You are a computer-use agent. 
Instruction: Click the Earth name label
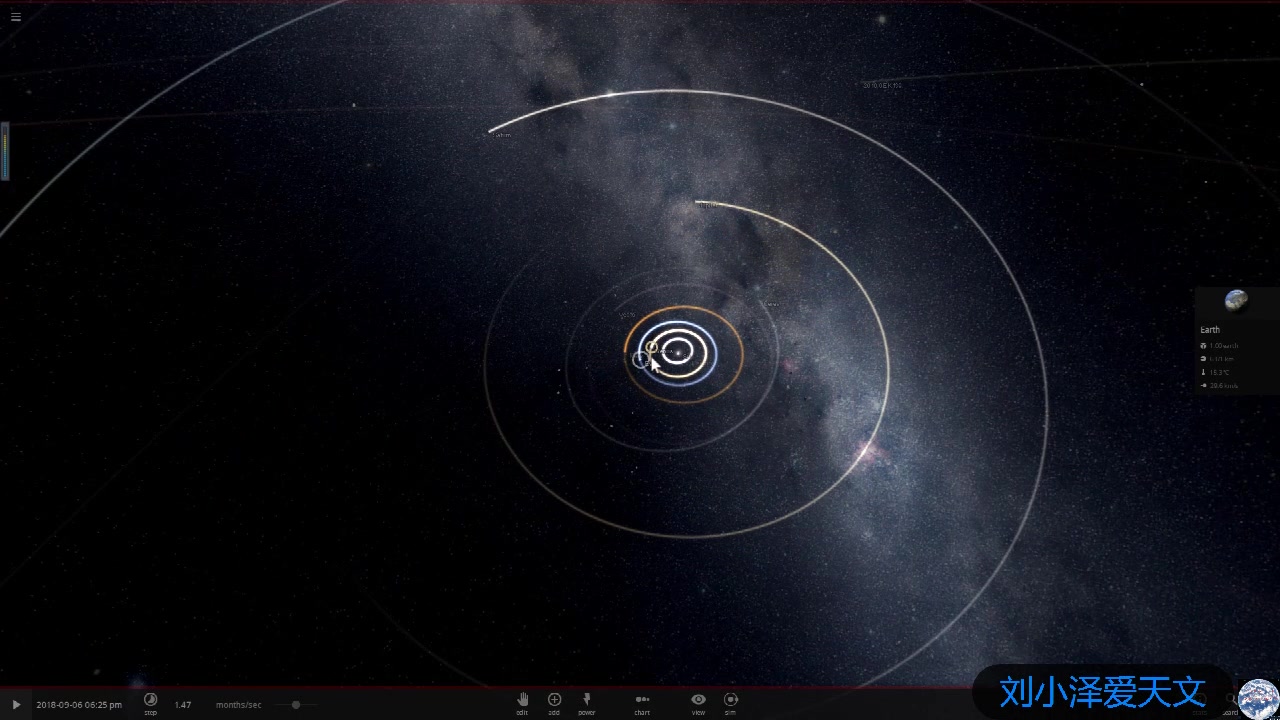pyautogui.click(x=1210, y=330)
